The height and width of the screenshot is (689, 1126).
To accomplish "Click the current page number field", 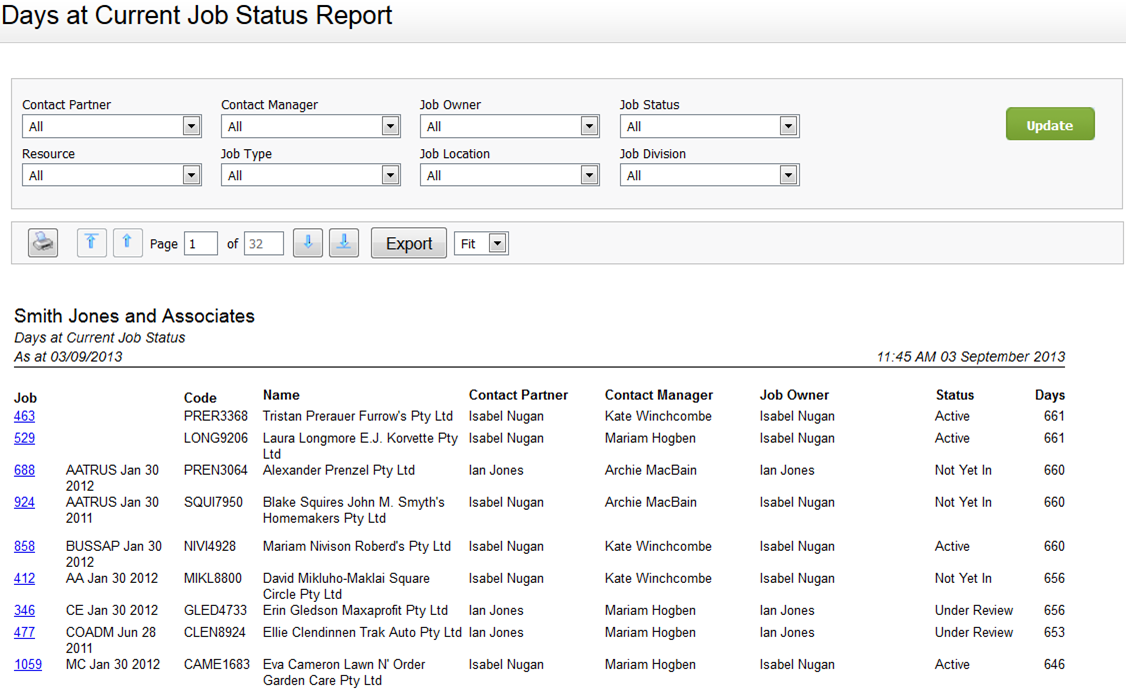I will [x=200, y=244].
